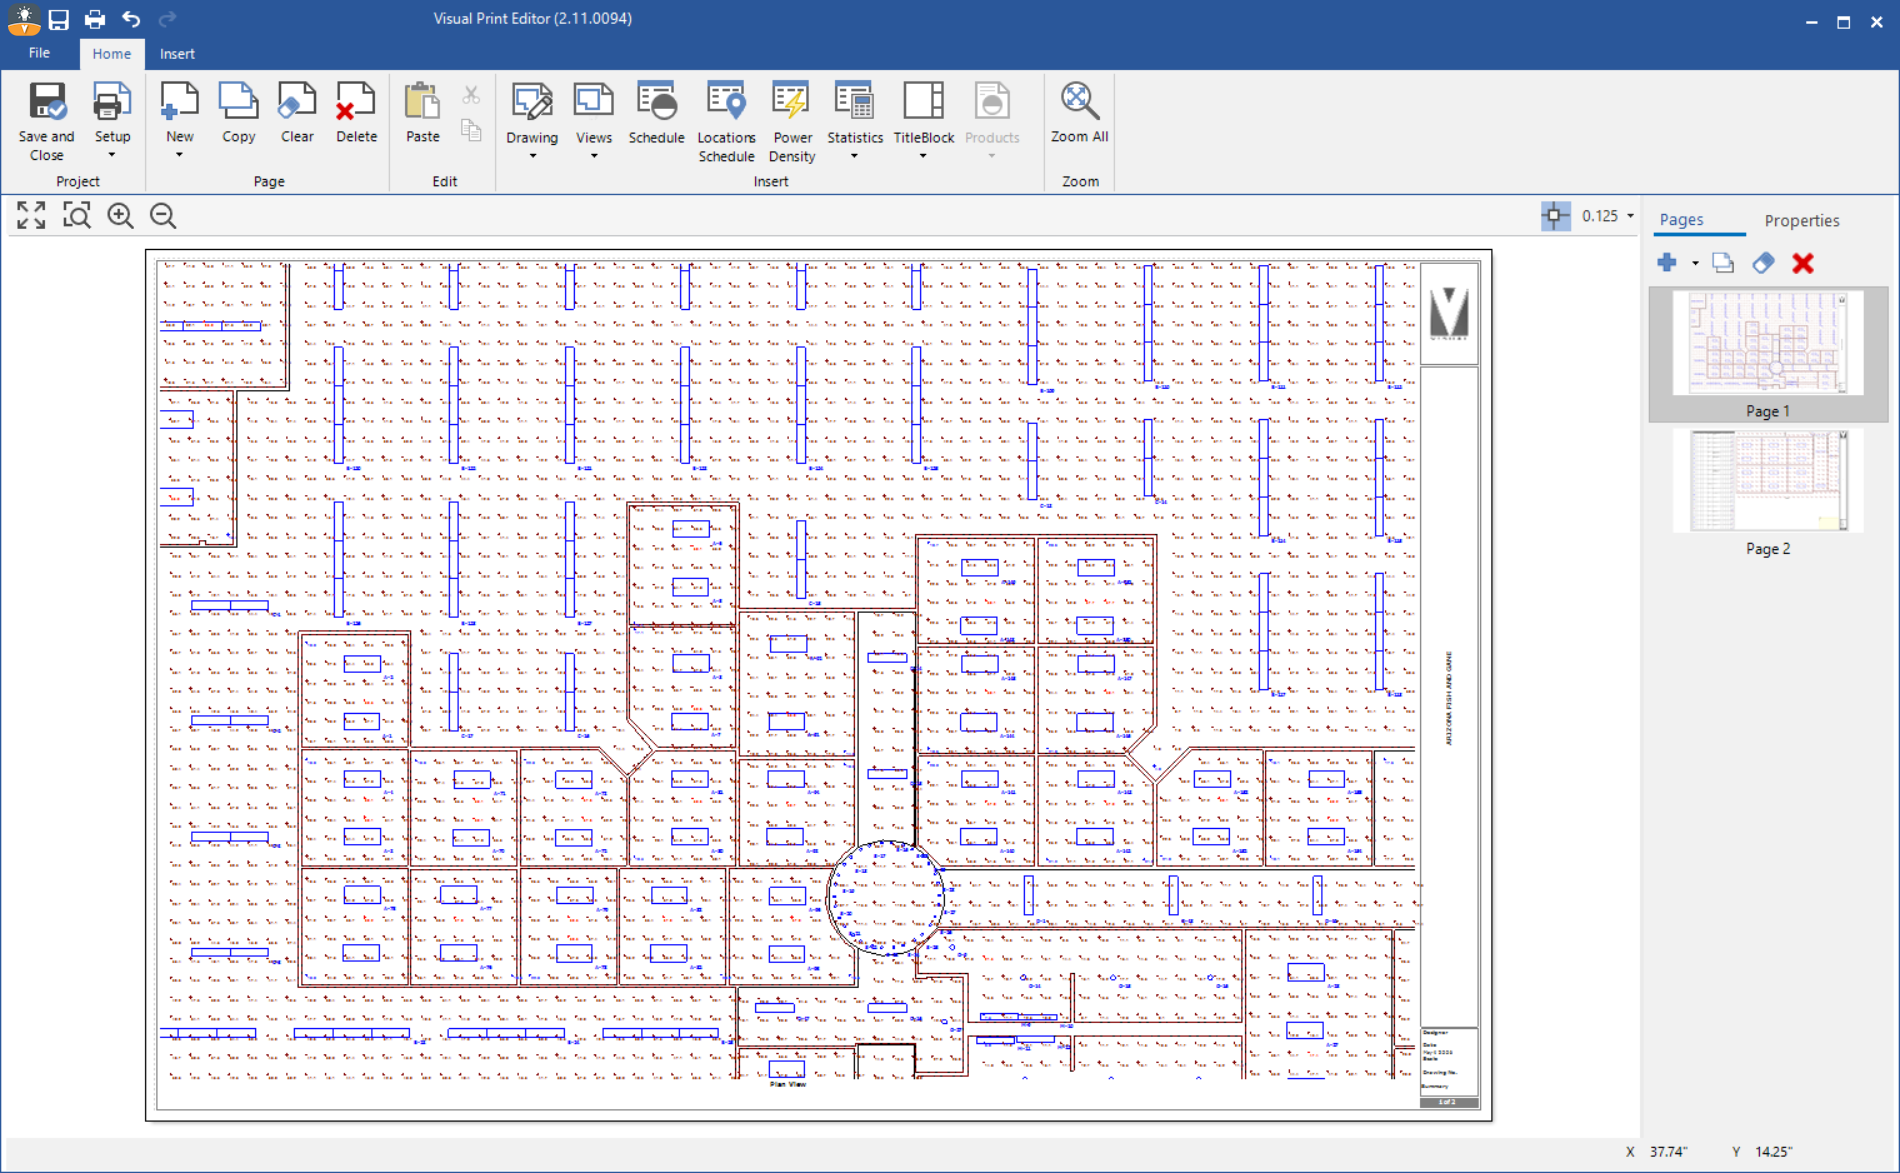Select the Page 2 thumbnail
Image resolution: width=1900 pixels, height=1173 pixels.
point(1767,482)
